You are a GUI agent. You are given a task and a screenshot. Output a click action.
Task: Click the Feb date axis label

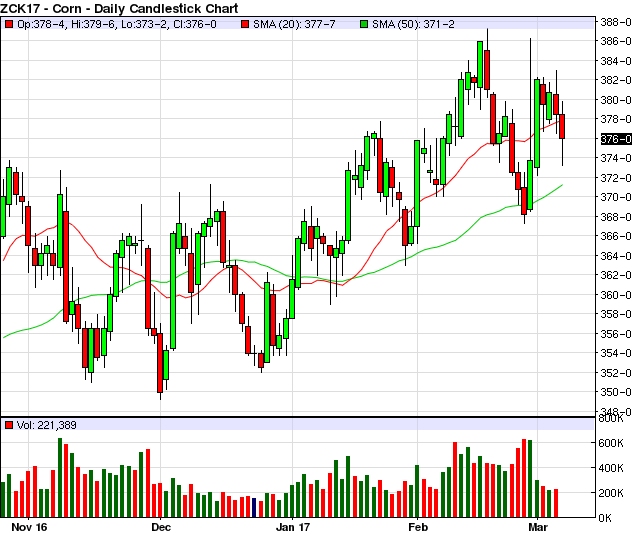click(x=418, y=527)
